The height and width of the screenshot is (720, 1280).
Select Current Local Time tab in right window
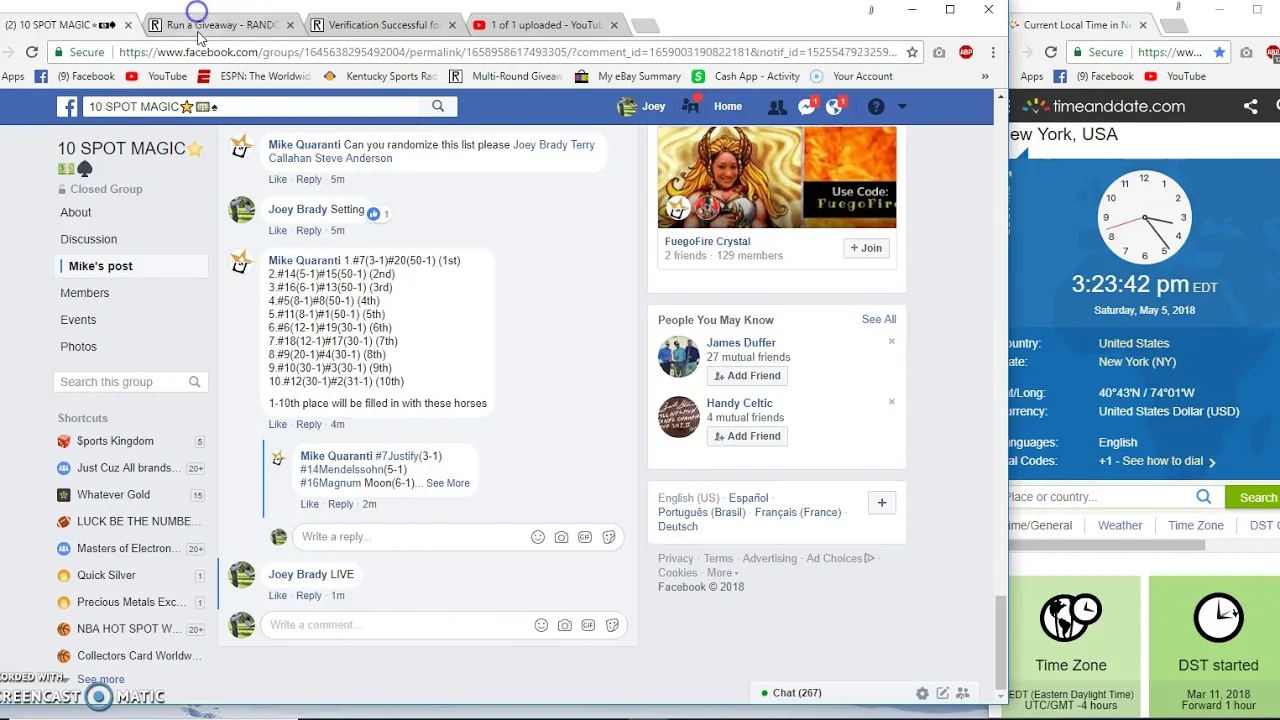[x=1077, y=25]
